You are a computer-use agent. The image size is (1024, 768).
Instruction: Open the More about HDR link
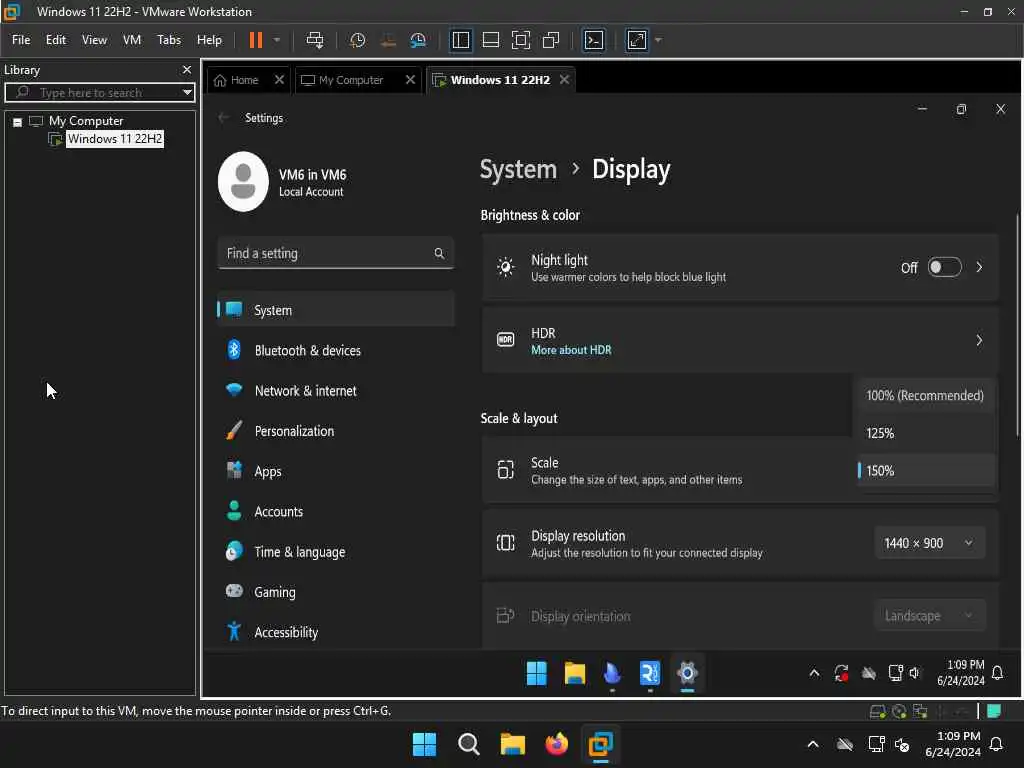(571, 350)
